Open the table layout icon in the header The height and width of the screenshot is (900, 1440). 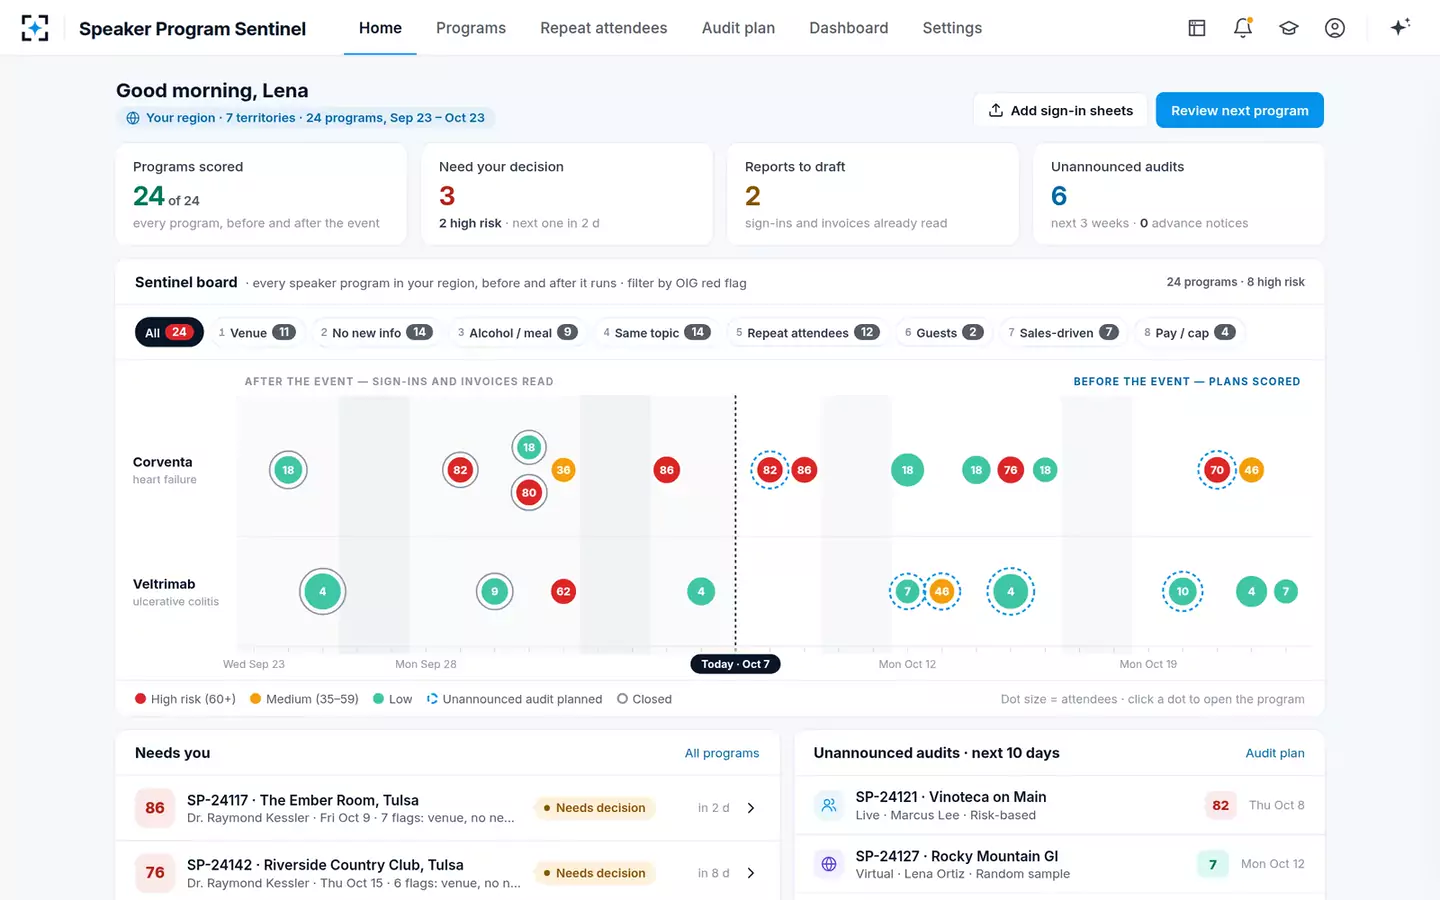[x=1197, y=28]
